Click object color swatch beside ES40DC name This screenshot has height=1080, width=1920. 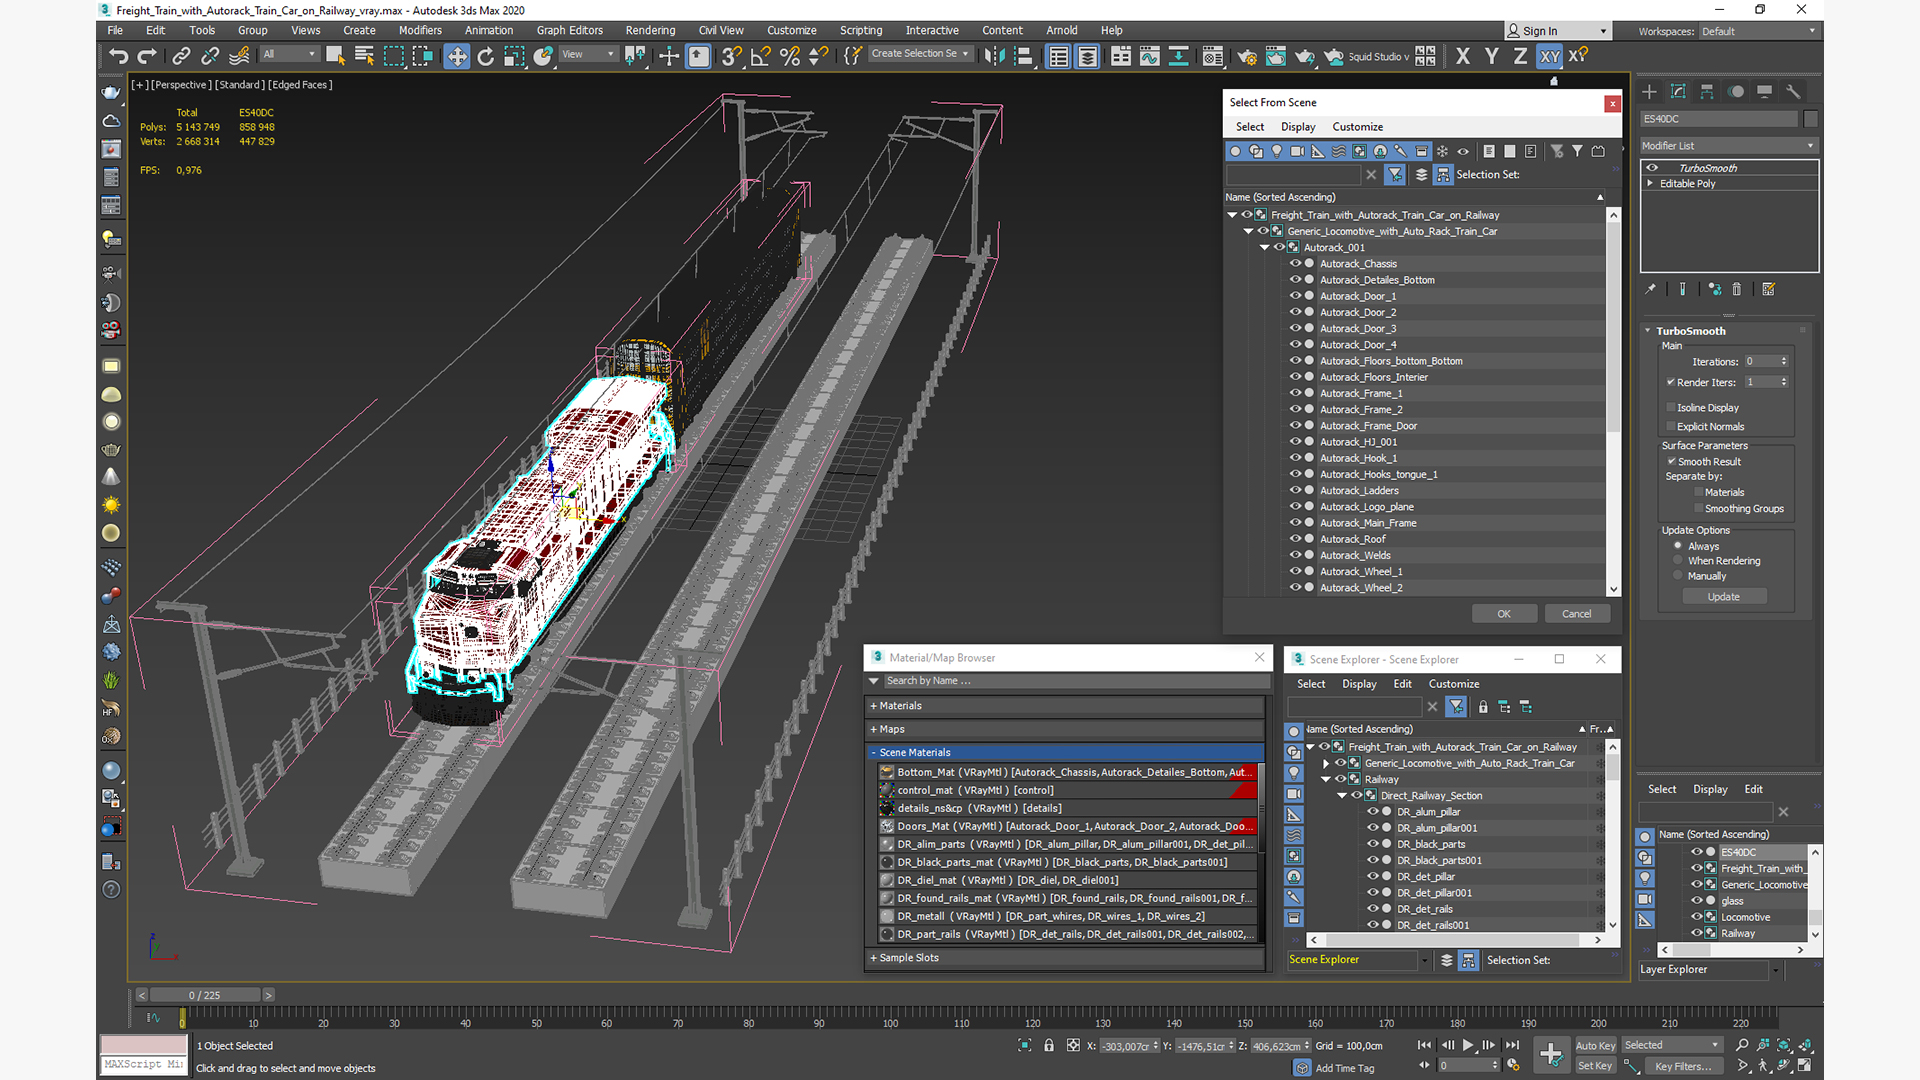[1810, 119]
